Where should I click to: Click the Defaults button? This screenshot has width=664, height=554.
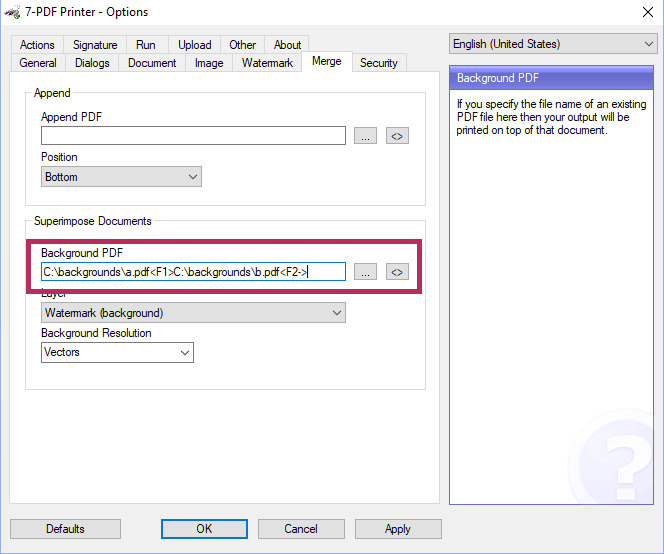(65, 529)
